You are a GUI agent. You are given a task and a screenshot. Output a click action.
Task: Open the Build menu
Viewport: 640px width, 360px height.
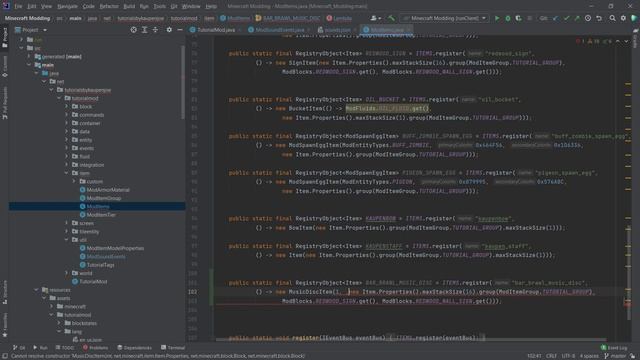point(129,7)
